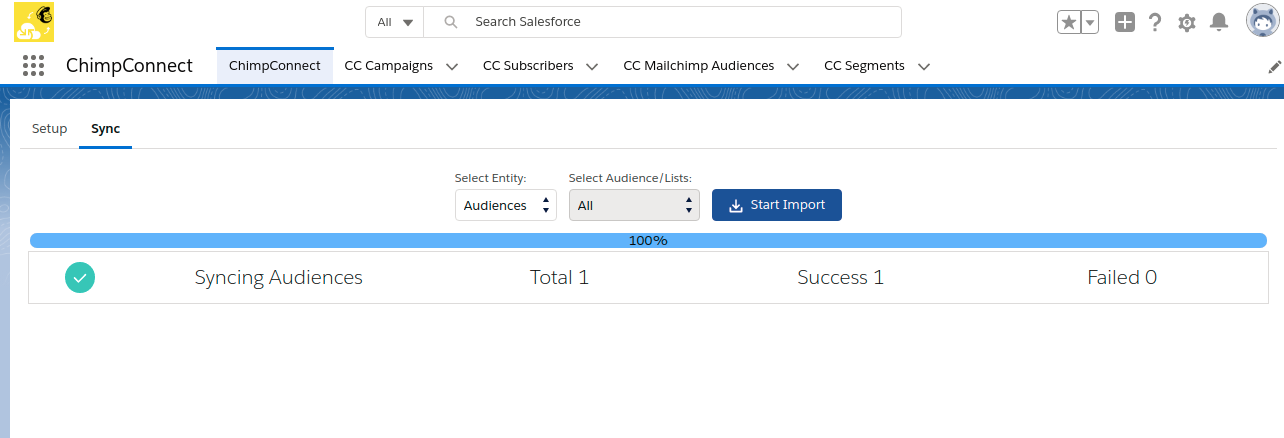Image resolution: width=1284 pixels, height=438 pixels.
Task: Expand the CC Campaigns tab chevron
Action: click(452, 67)
